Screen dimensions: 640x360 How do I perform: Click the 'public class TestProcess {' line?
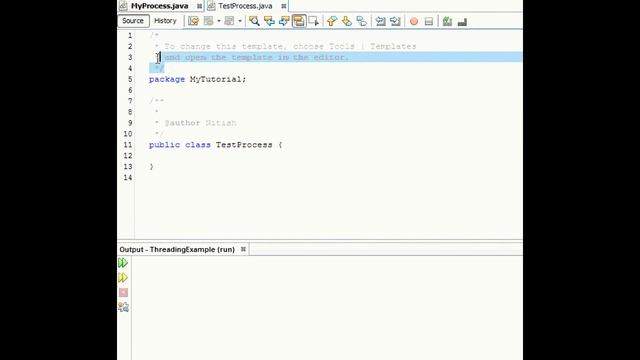pyautogui.click(x=216, y=145)
